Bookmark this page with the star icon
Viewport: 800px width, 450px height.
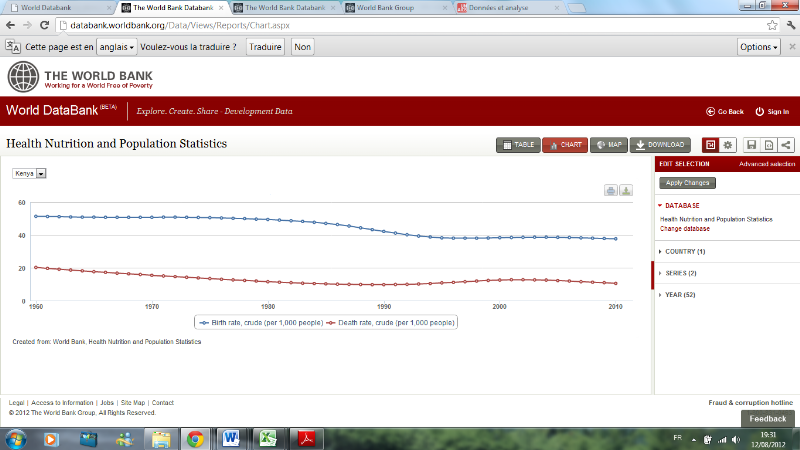pyautogui.click(x=772, y=25)
